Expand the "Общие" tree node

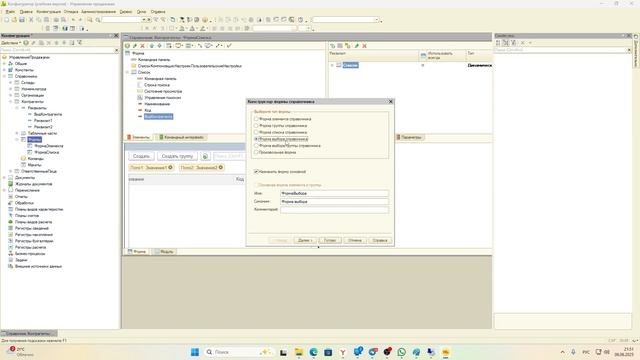[4, 64]
